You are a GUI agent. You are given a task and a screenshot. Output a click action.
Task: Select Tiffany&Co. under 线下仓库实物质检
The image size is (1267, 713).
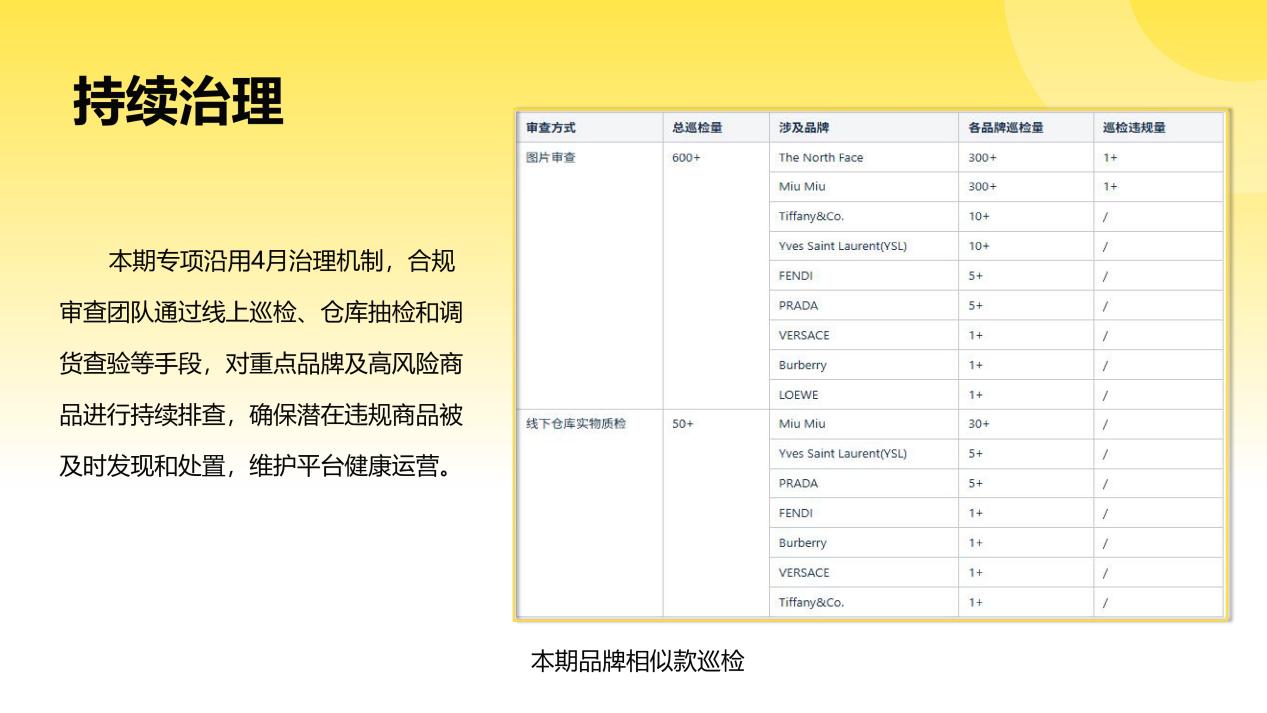pyautogui.click(x=811, y=602)
